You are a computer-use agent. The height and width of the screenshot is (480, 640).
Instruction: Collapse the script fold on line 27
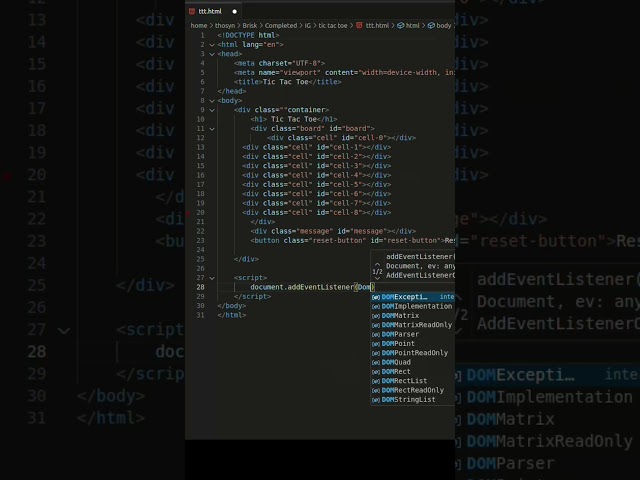click(212, 278)
